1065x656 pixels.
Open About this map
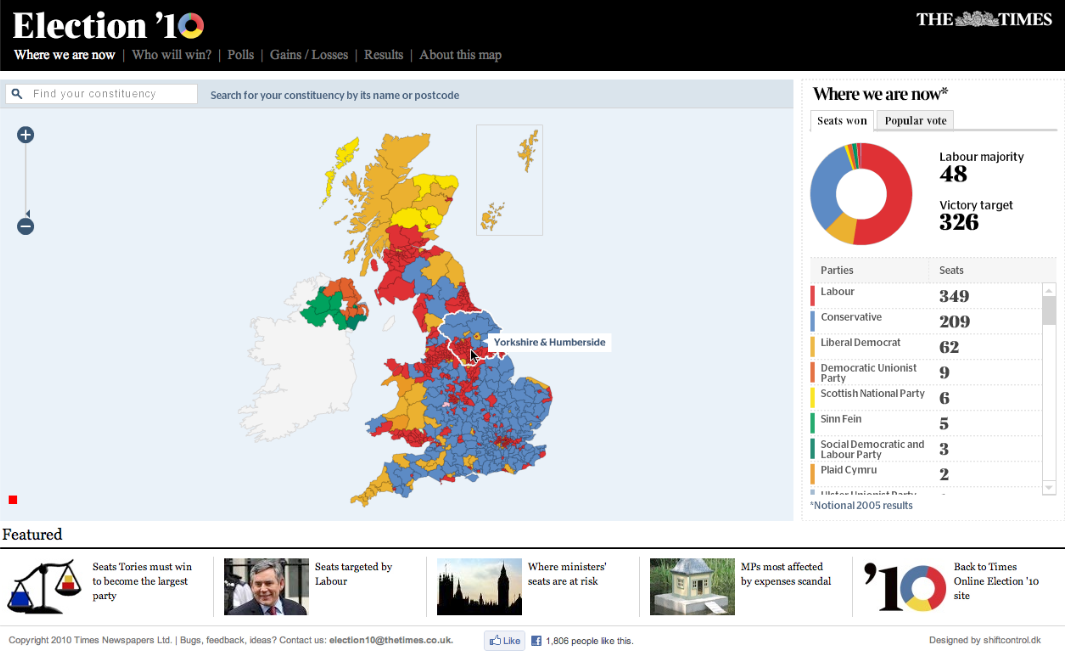click(461, 55)
